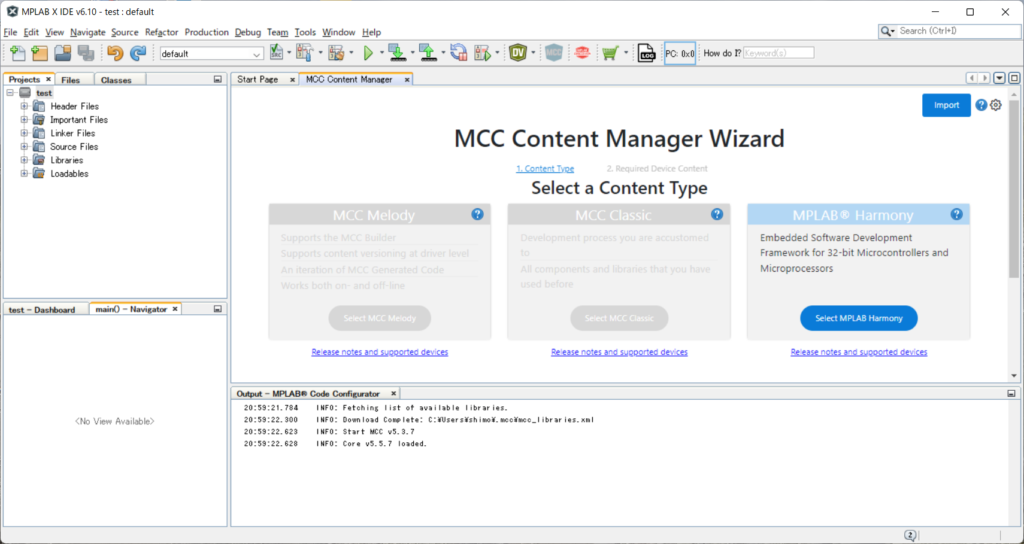
Task: Open the project configuration dropdown 'default'
Action: 211,54
